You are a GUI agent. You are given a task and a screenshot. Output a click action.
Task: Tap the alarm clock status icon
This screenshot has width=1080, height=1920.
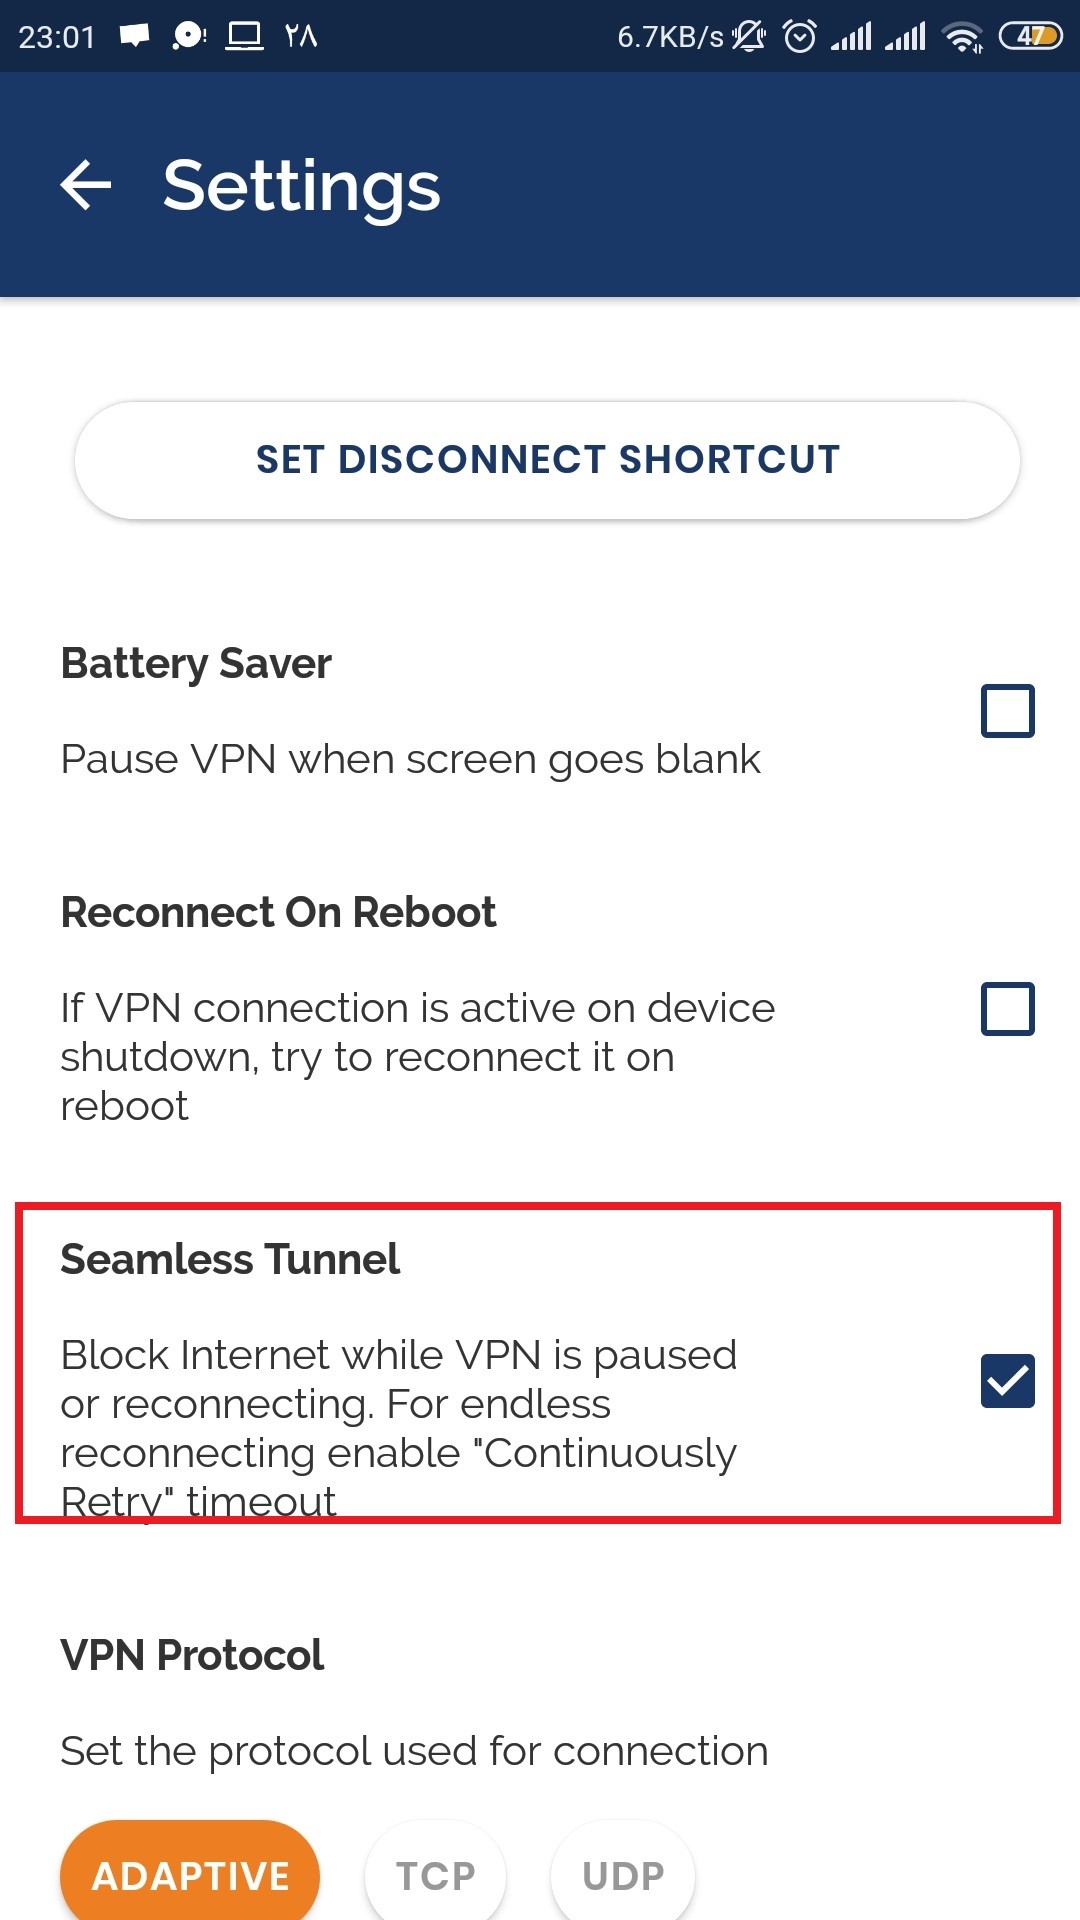[x=799, y=37]
